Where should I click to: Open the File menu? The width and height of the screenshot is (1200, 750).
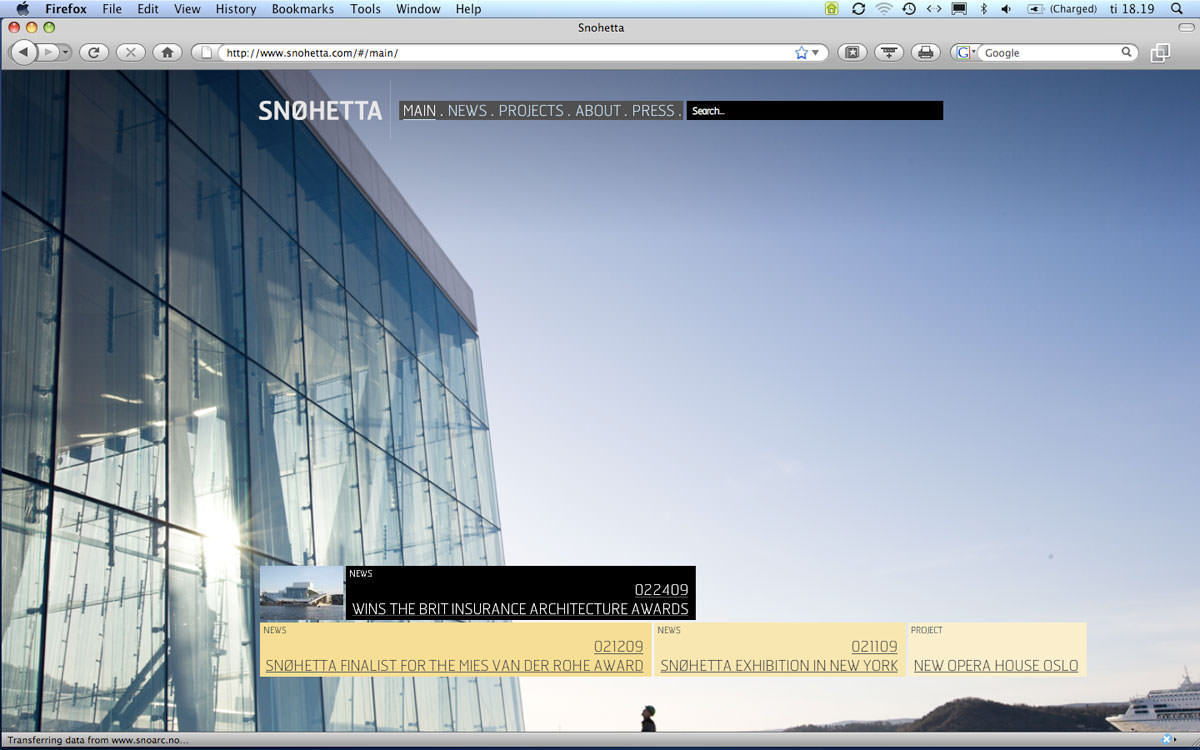point(112,9)
